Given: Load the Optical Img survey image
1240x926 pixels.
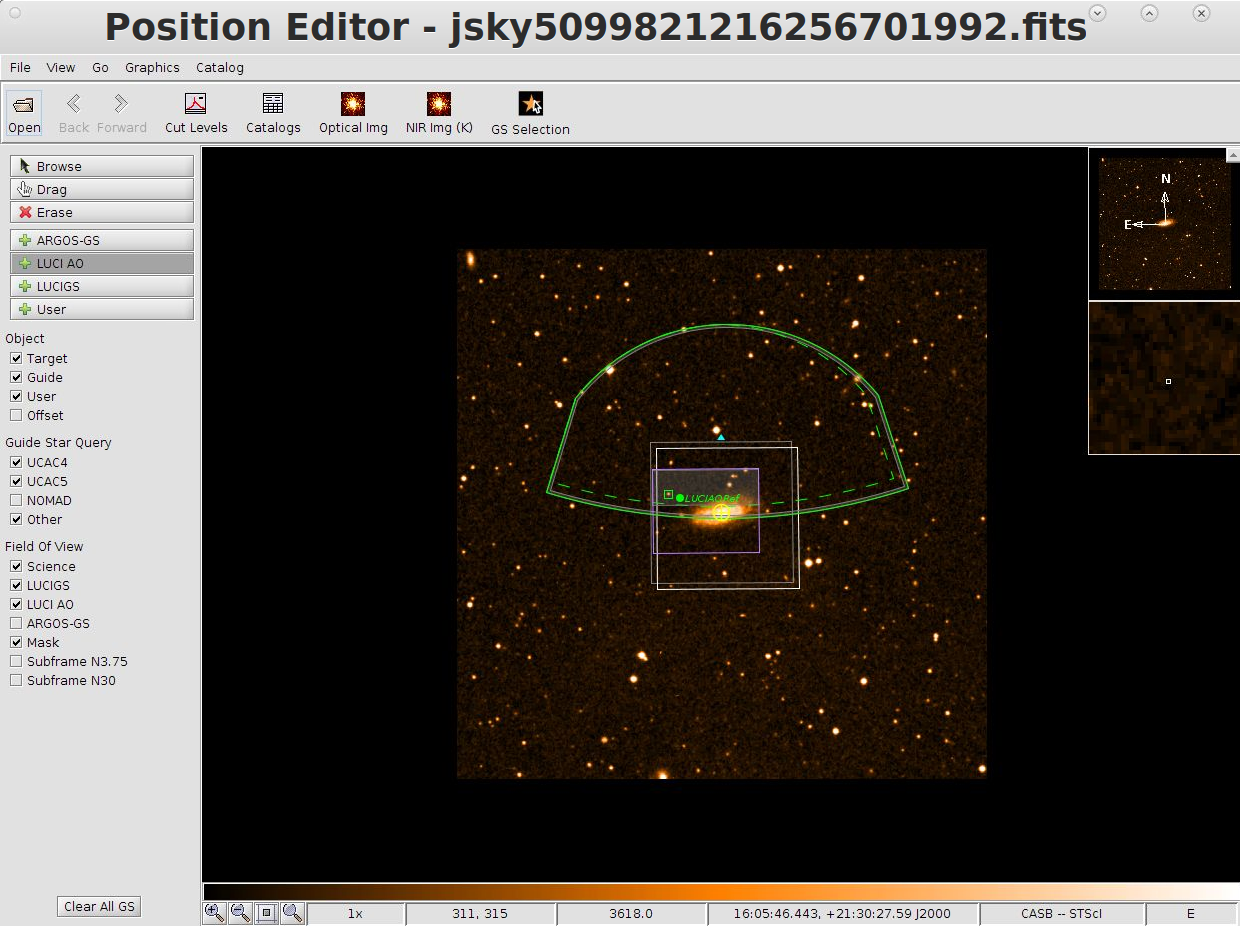Looking at the screenshot, I should click(x=353, y=113).
